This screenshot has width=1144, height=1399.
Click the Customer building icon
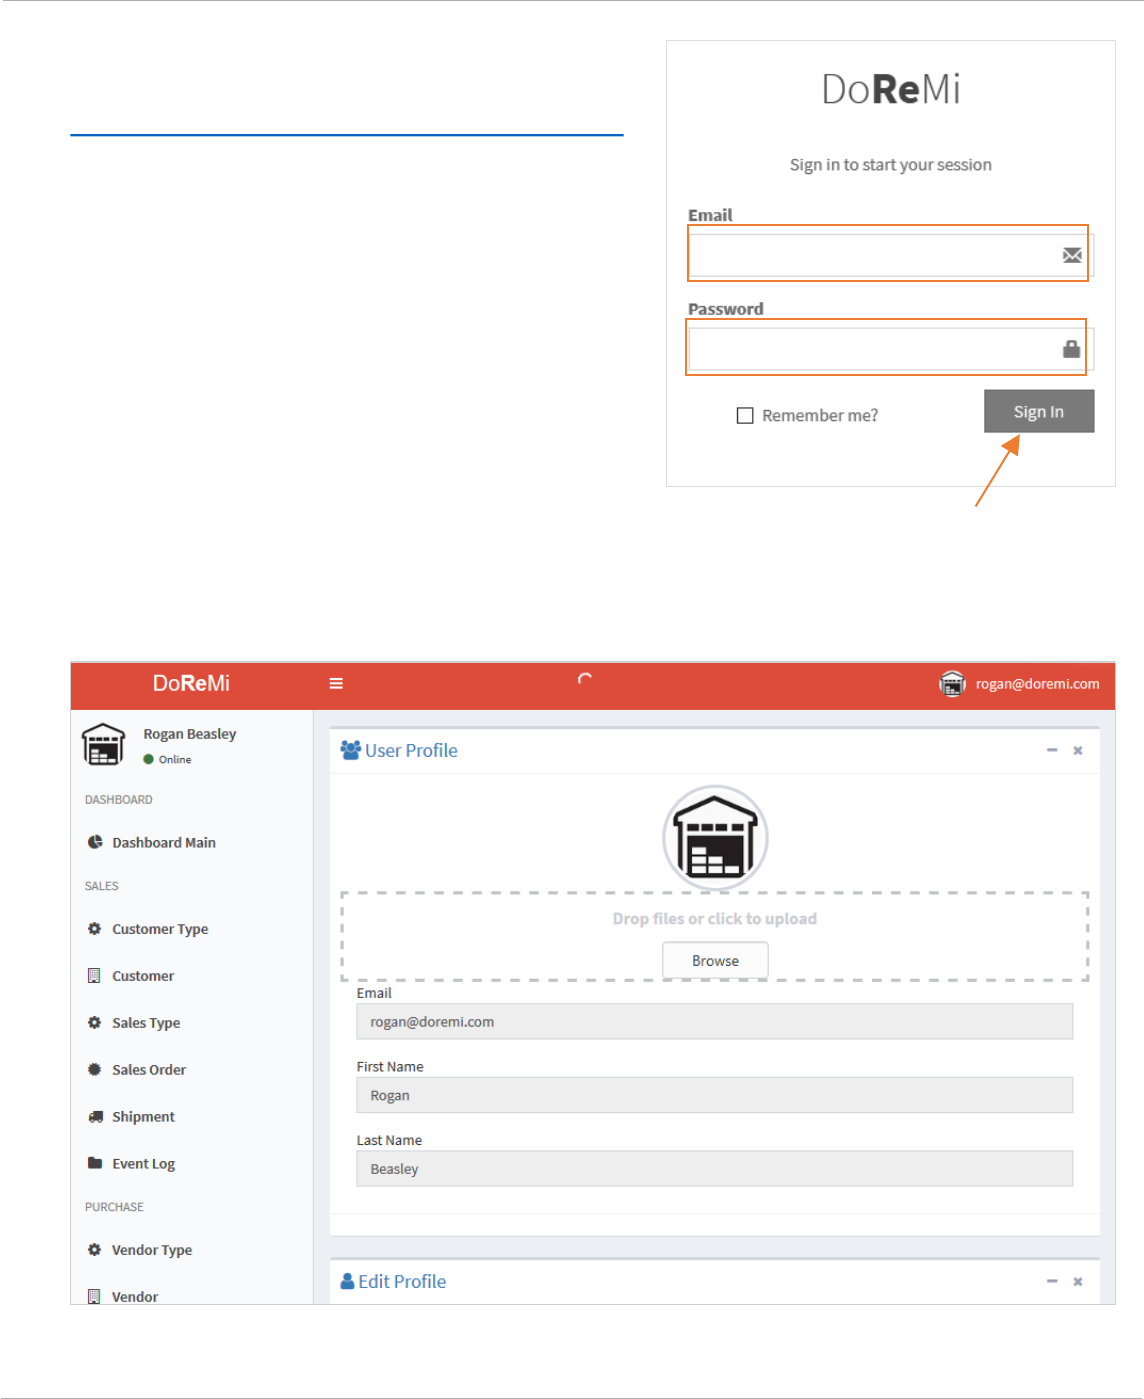[x=94, y=975]
